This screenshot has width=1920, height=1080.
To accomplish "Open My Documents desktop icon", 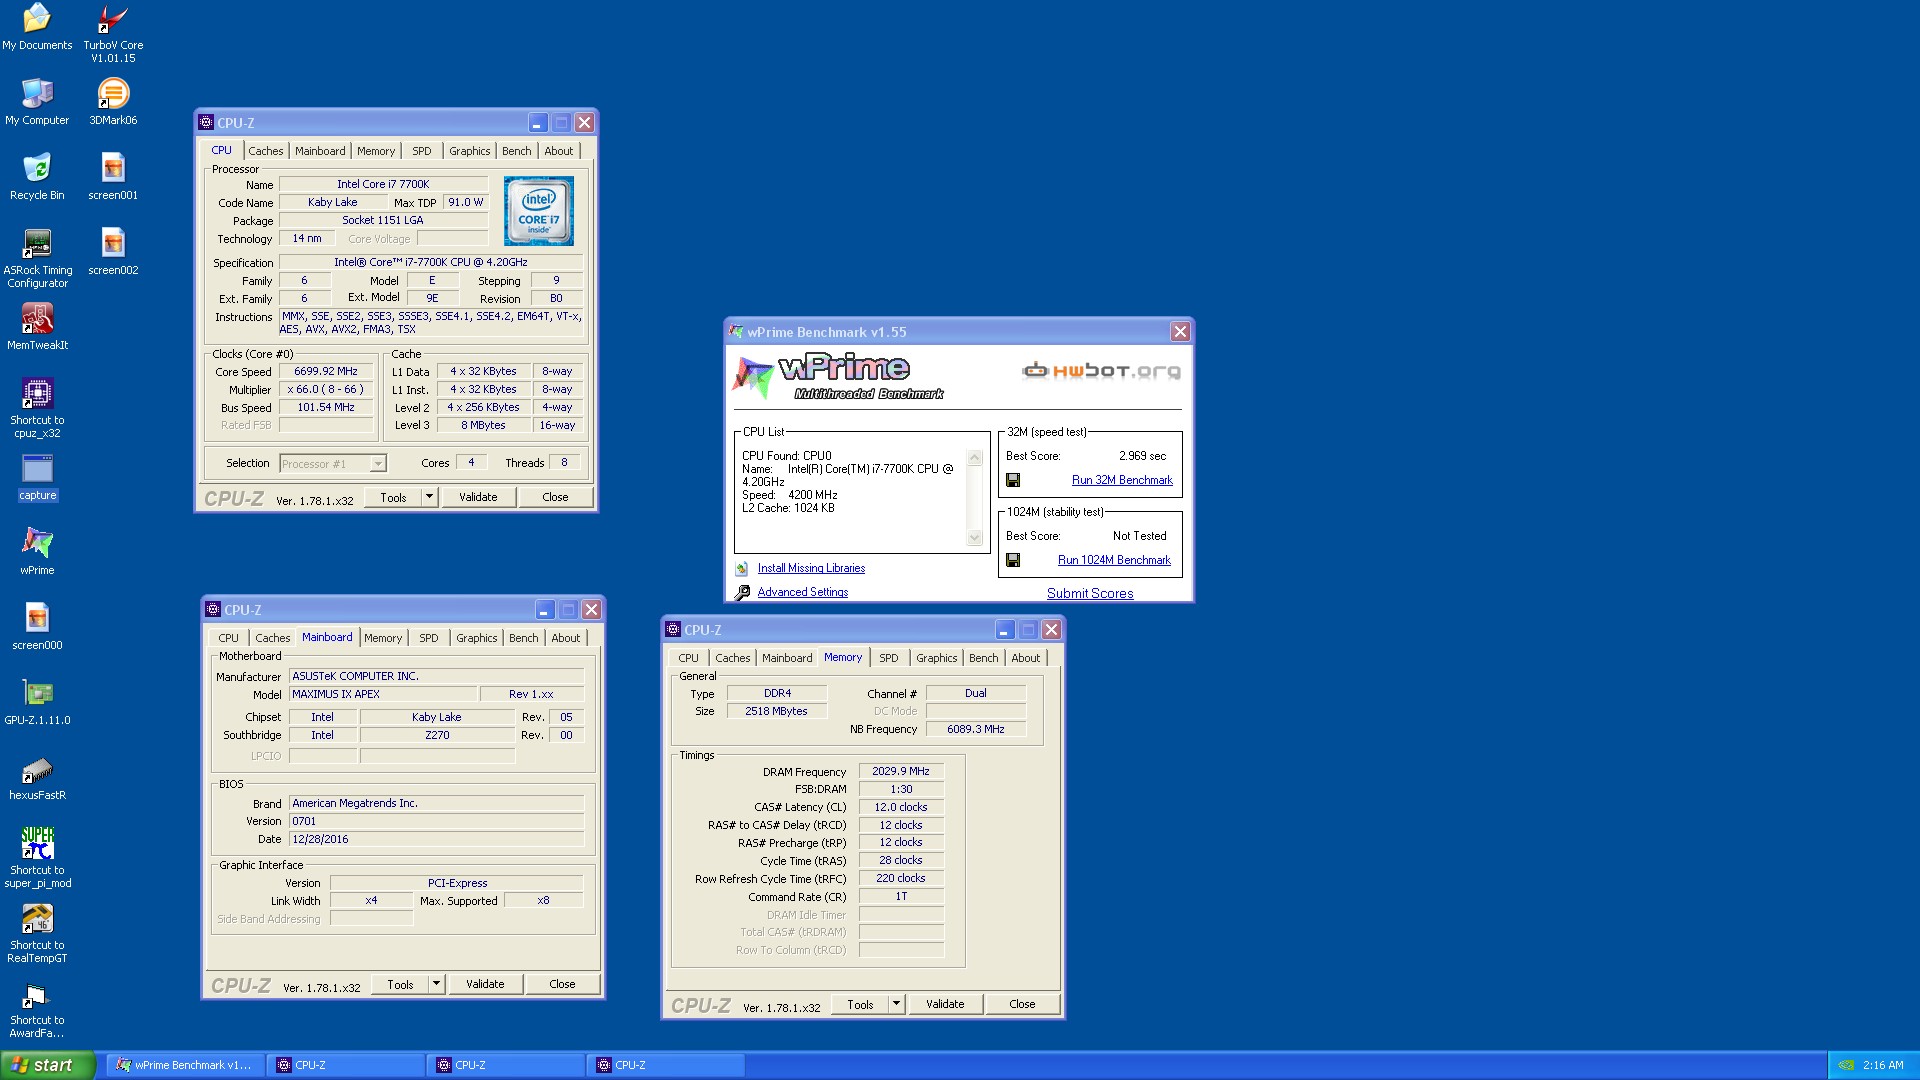I will pos(37,27).
